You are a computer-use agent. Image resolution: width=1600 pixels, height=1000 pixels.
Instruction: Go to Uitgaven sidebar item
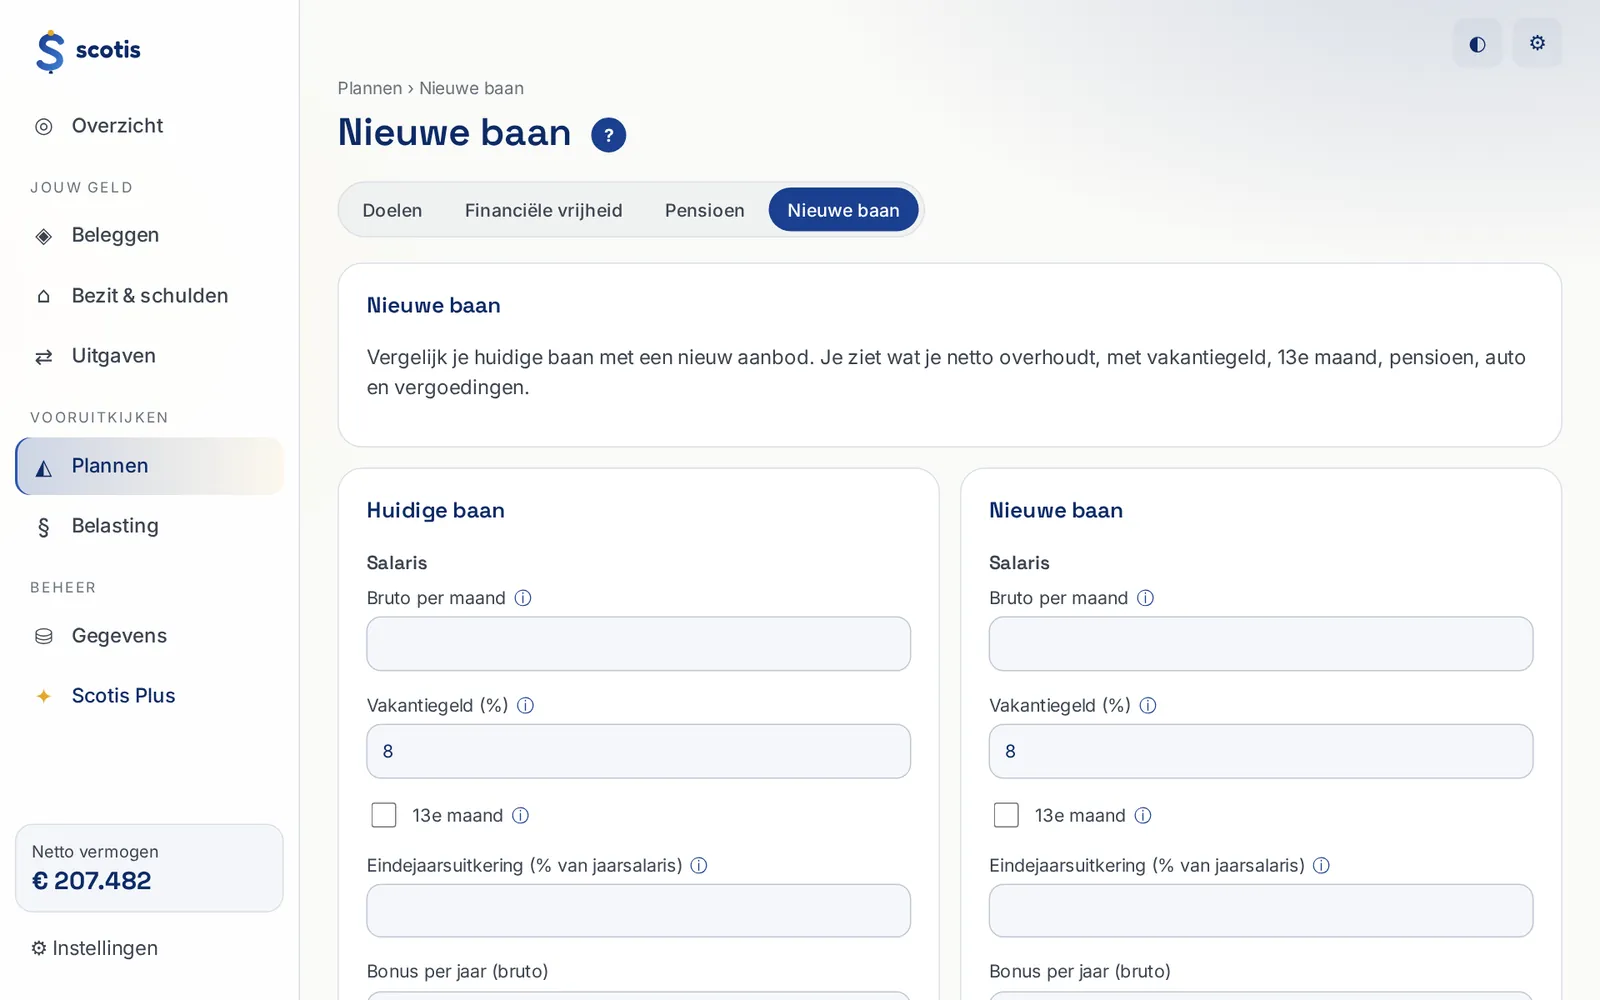150,356
